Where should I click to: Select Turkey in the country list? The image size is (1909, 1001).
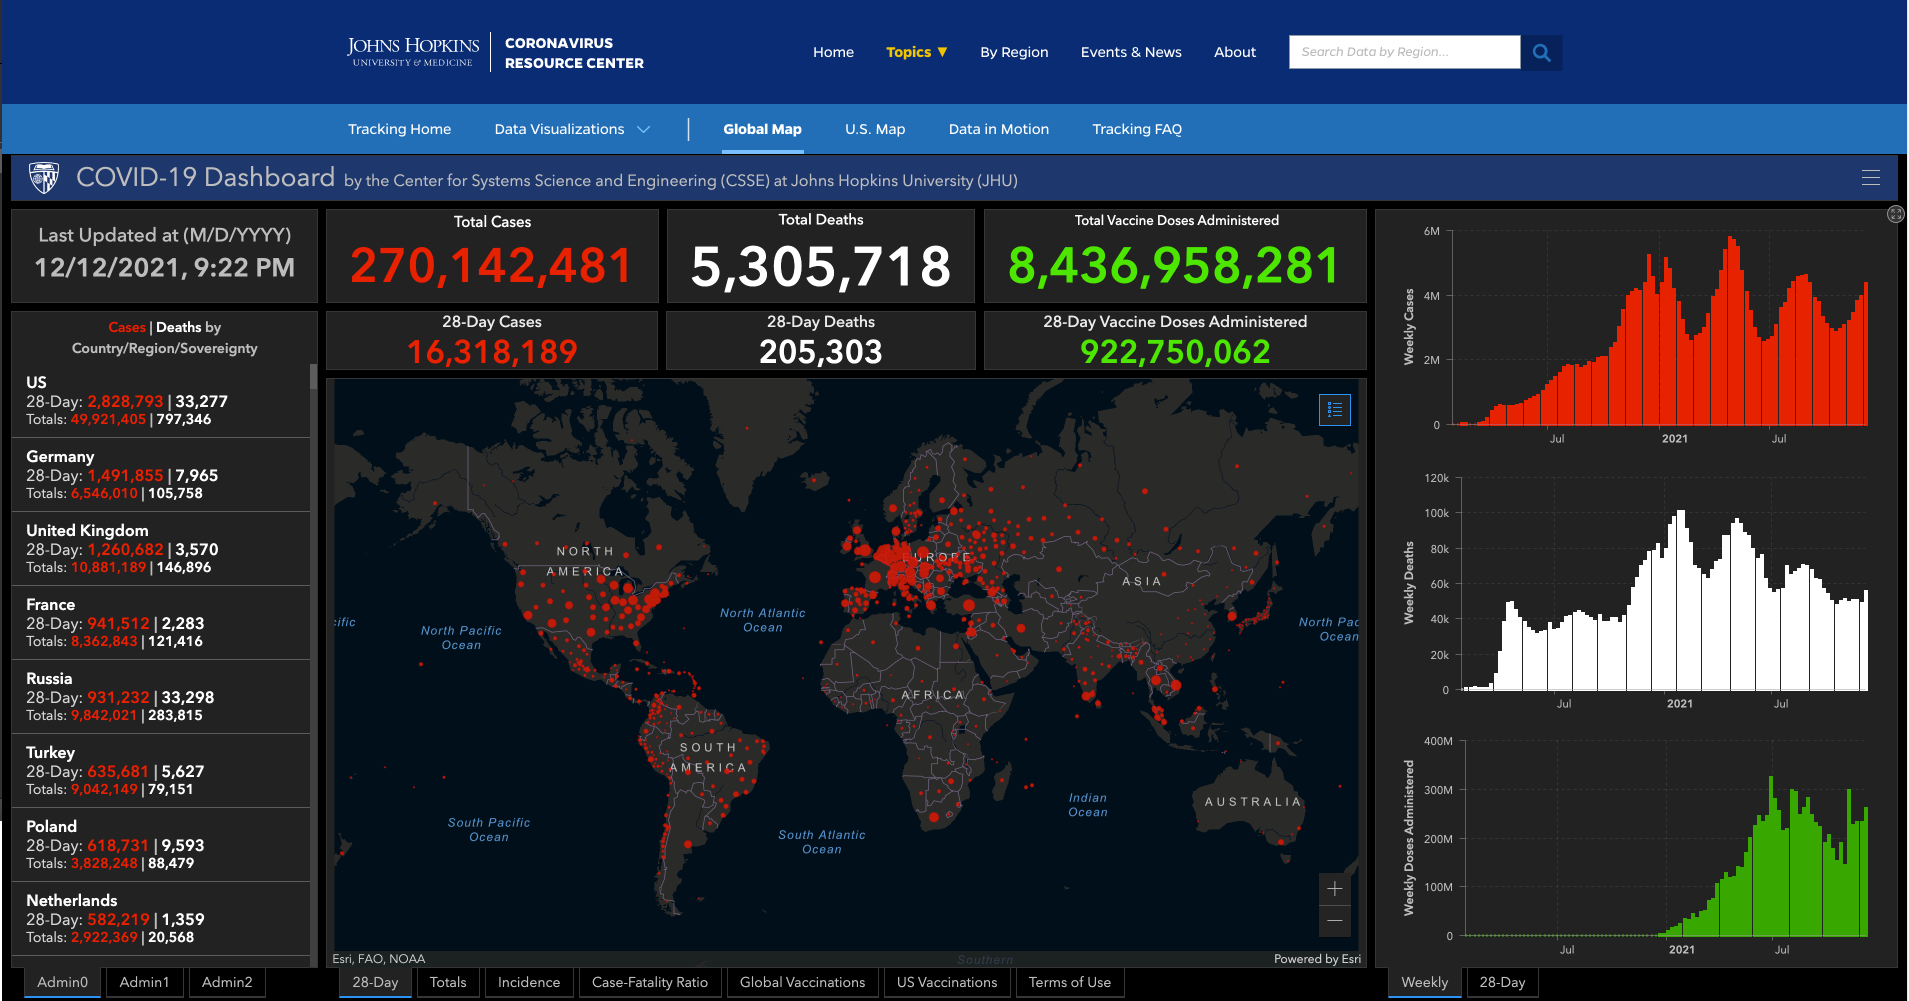click(x=161, y=770)
